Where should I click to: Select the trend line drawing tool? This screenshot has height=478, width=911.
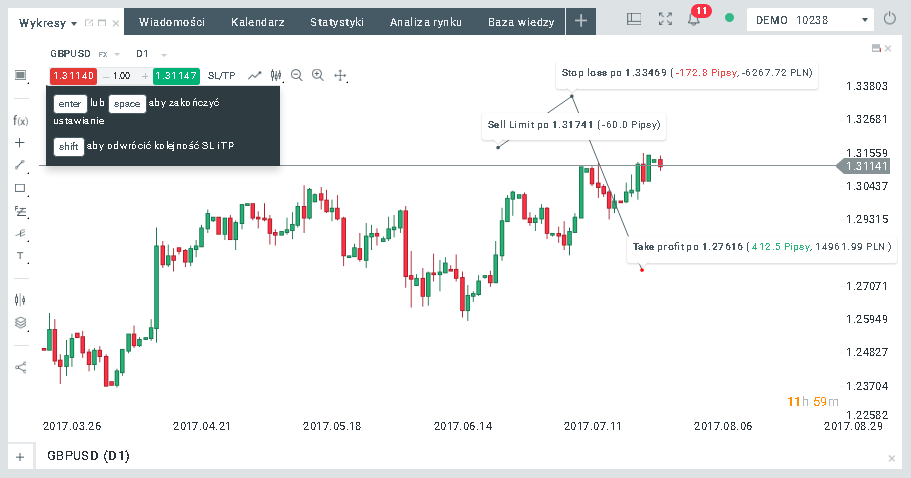click(x=20, y=165)
